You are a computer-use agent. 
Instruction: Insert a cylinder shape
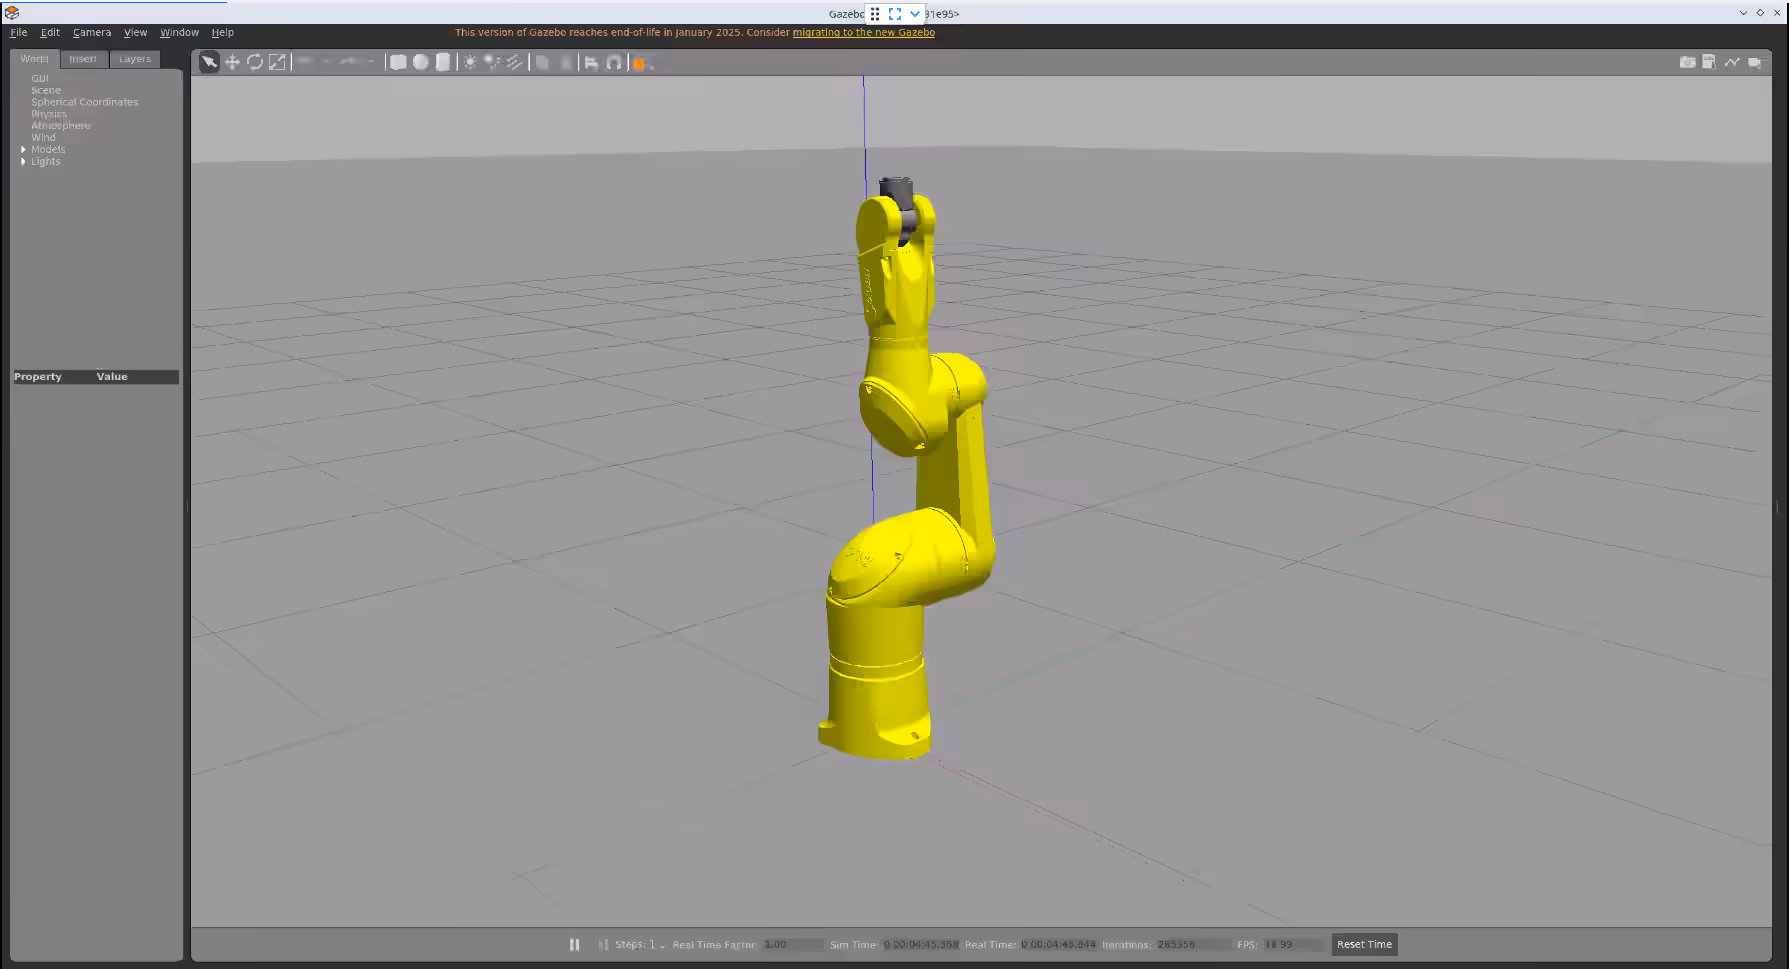443,62
